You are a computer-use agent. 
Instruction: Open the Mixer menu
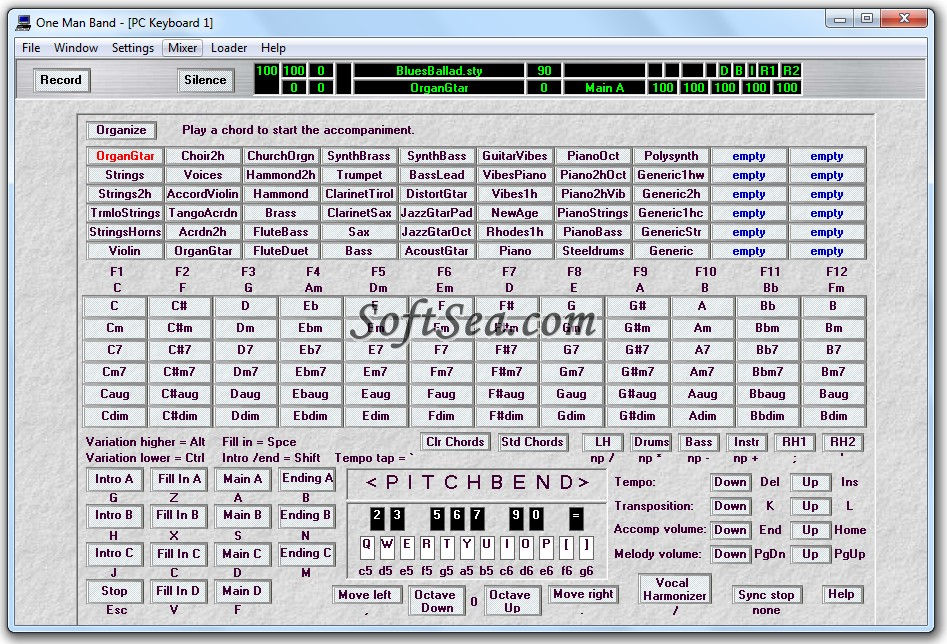pyautogui.click(x=182, y=48)
